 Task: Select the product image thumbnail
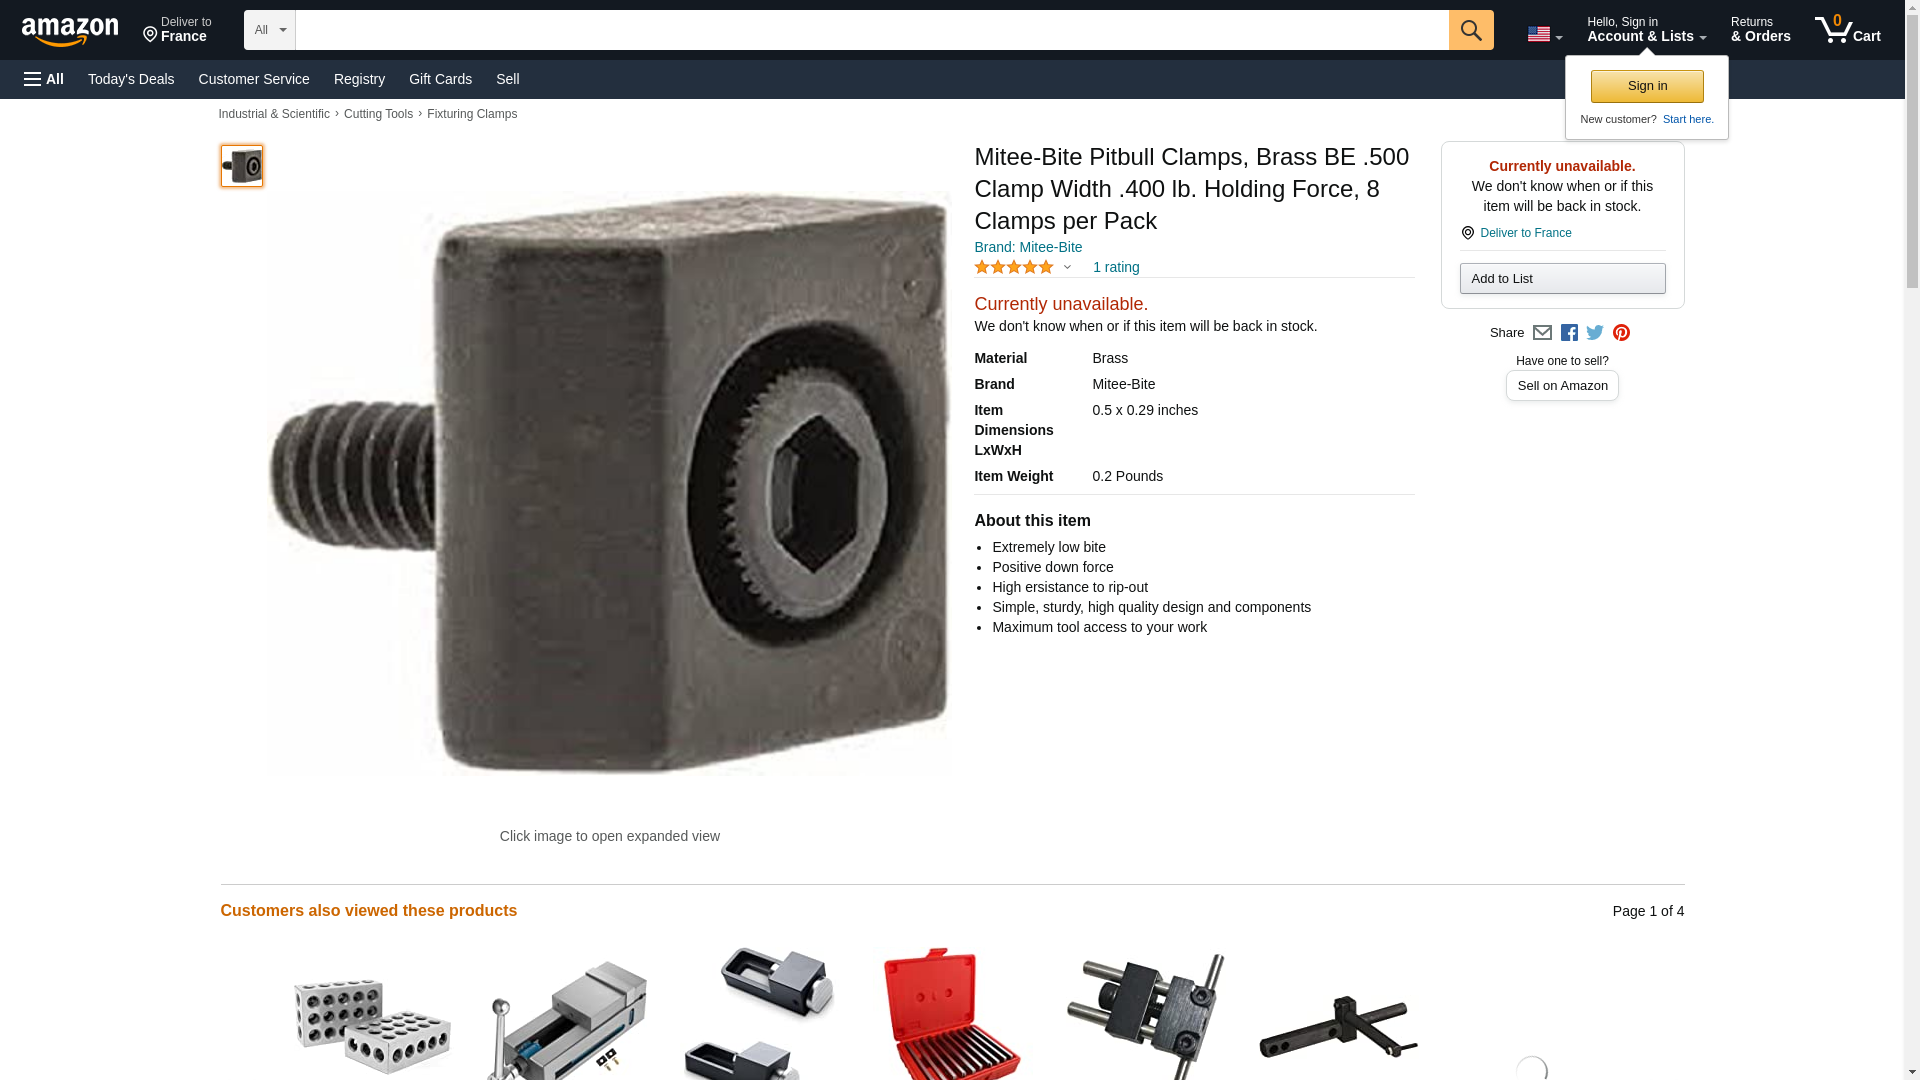tap(241, 166)
